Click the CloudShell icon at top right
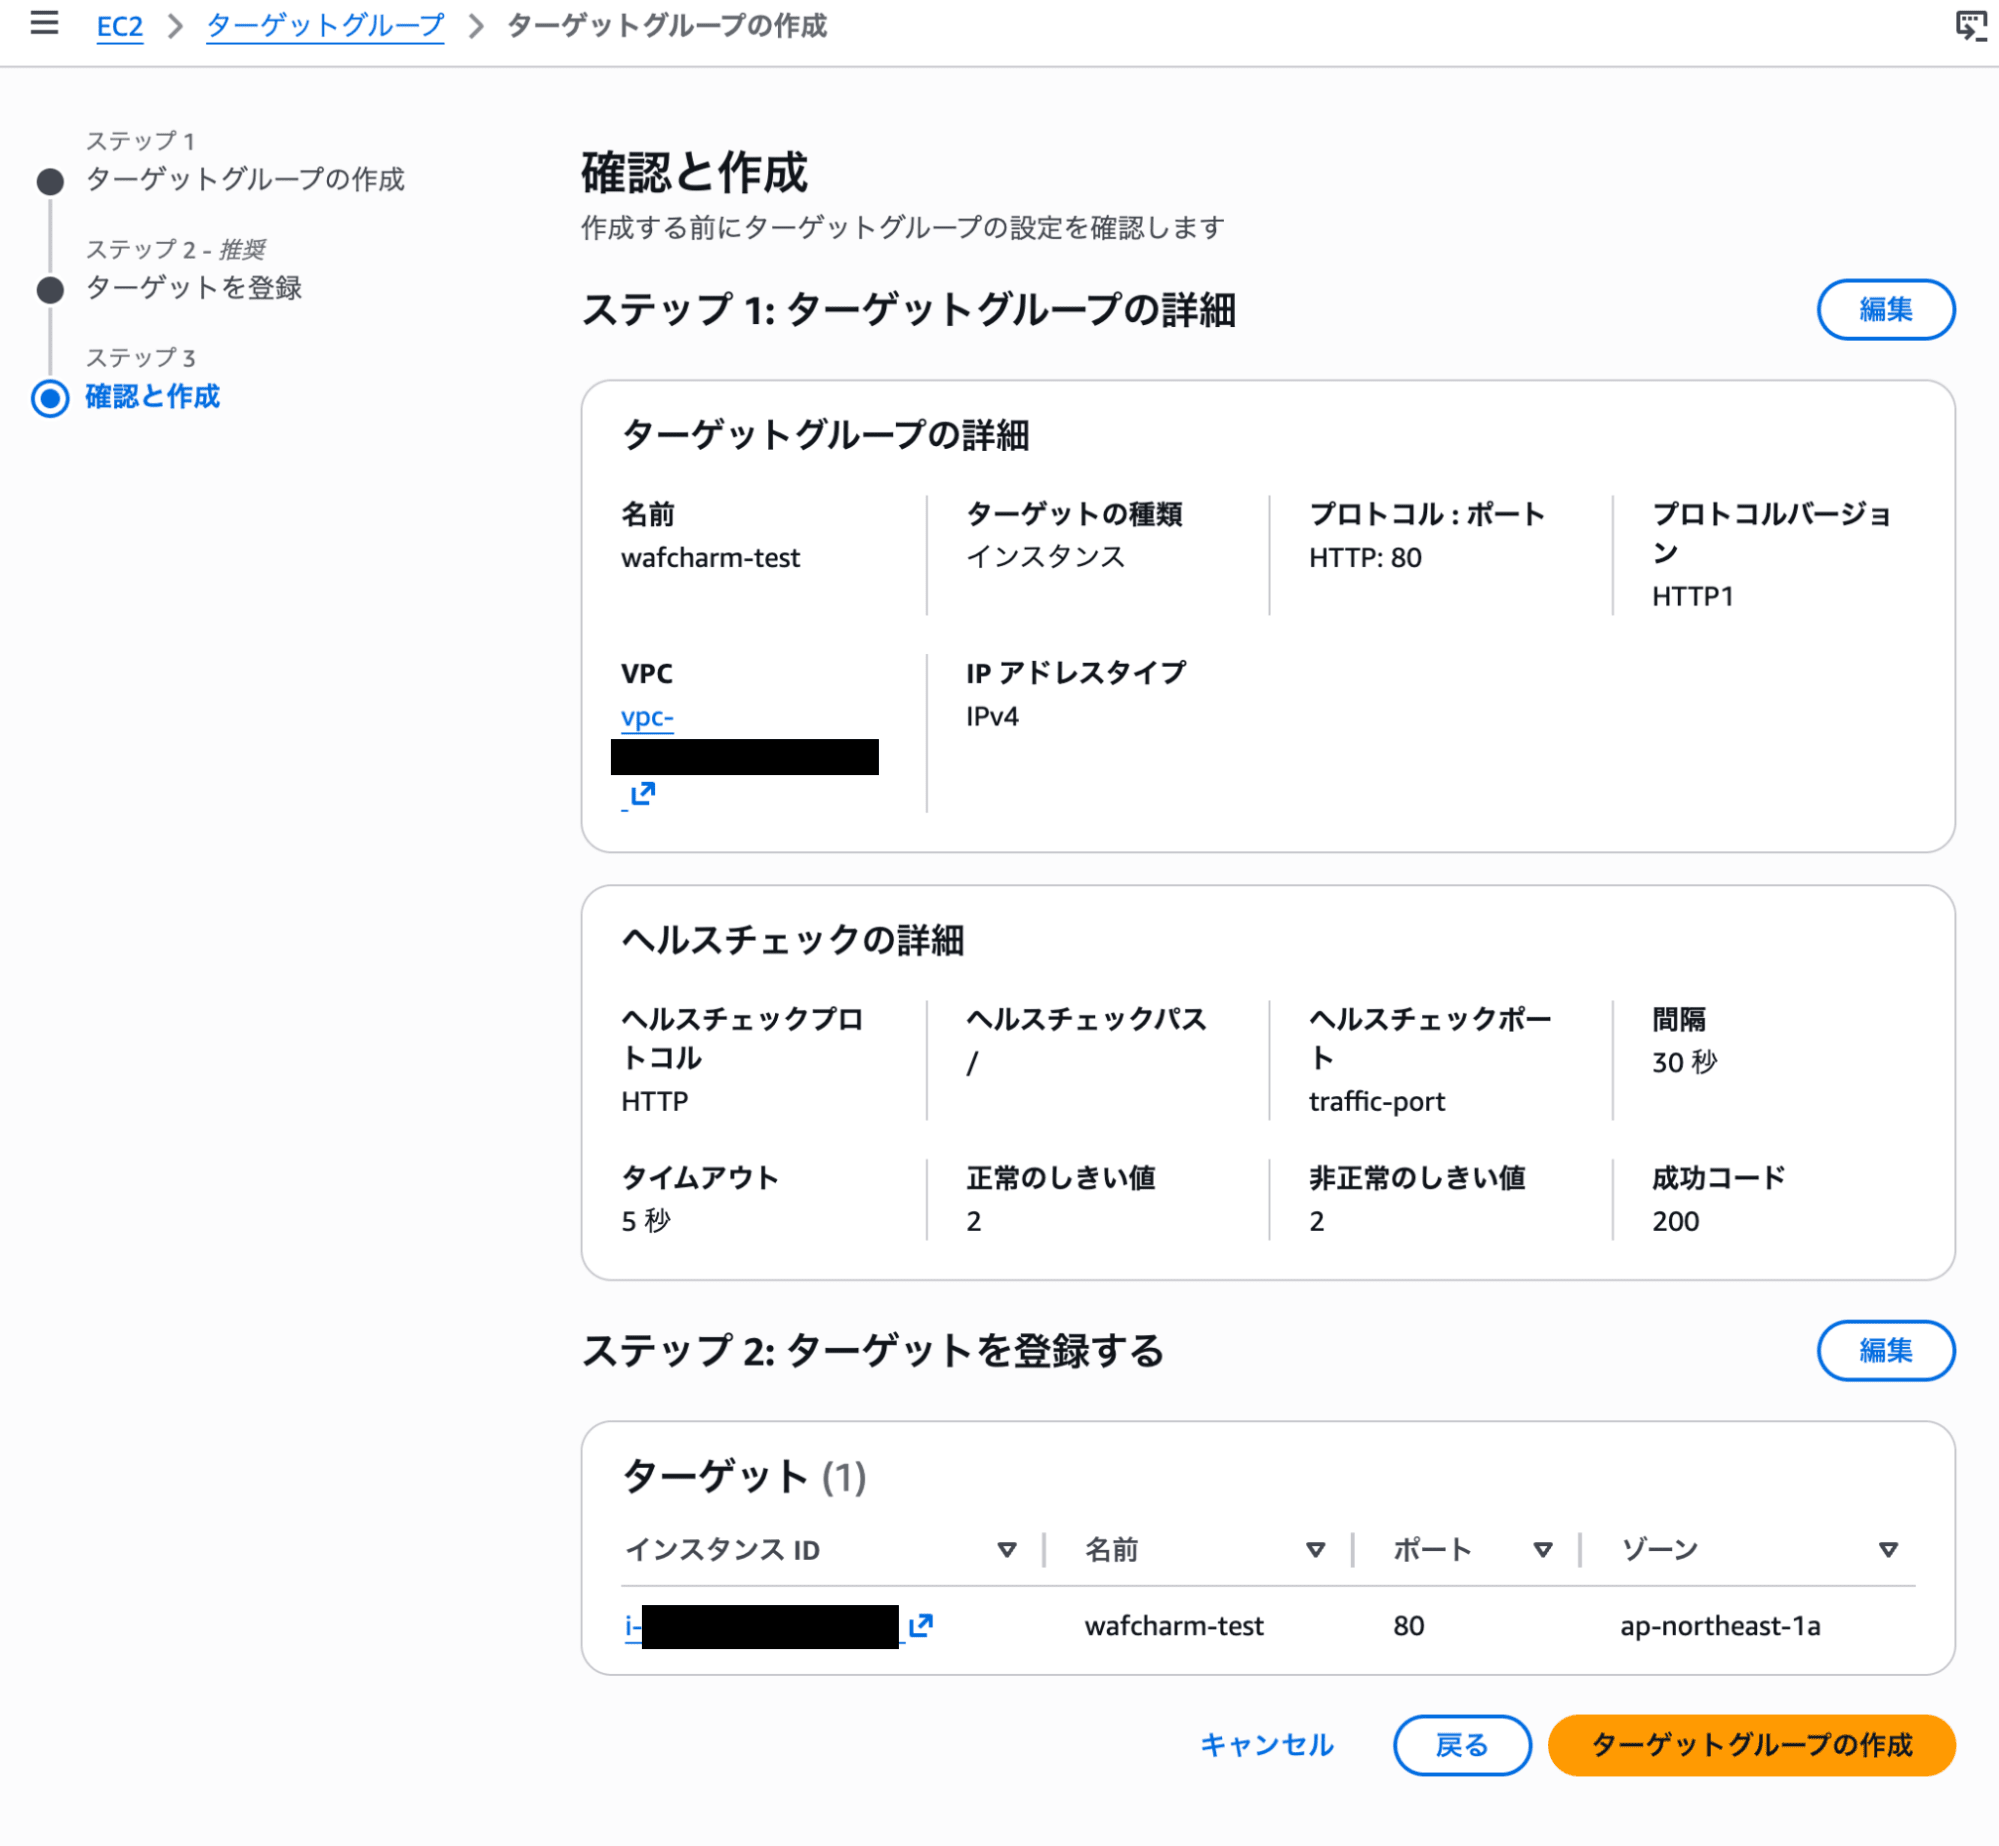This screenshot has height=1846, width=1999. pos(1970,26)
